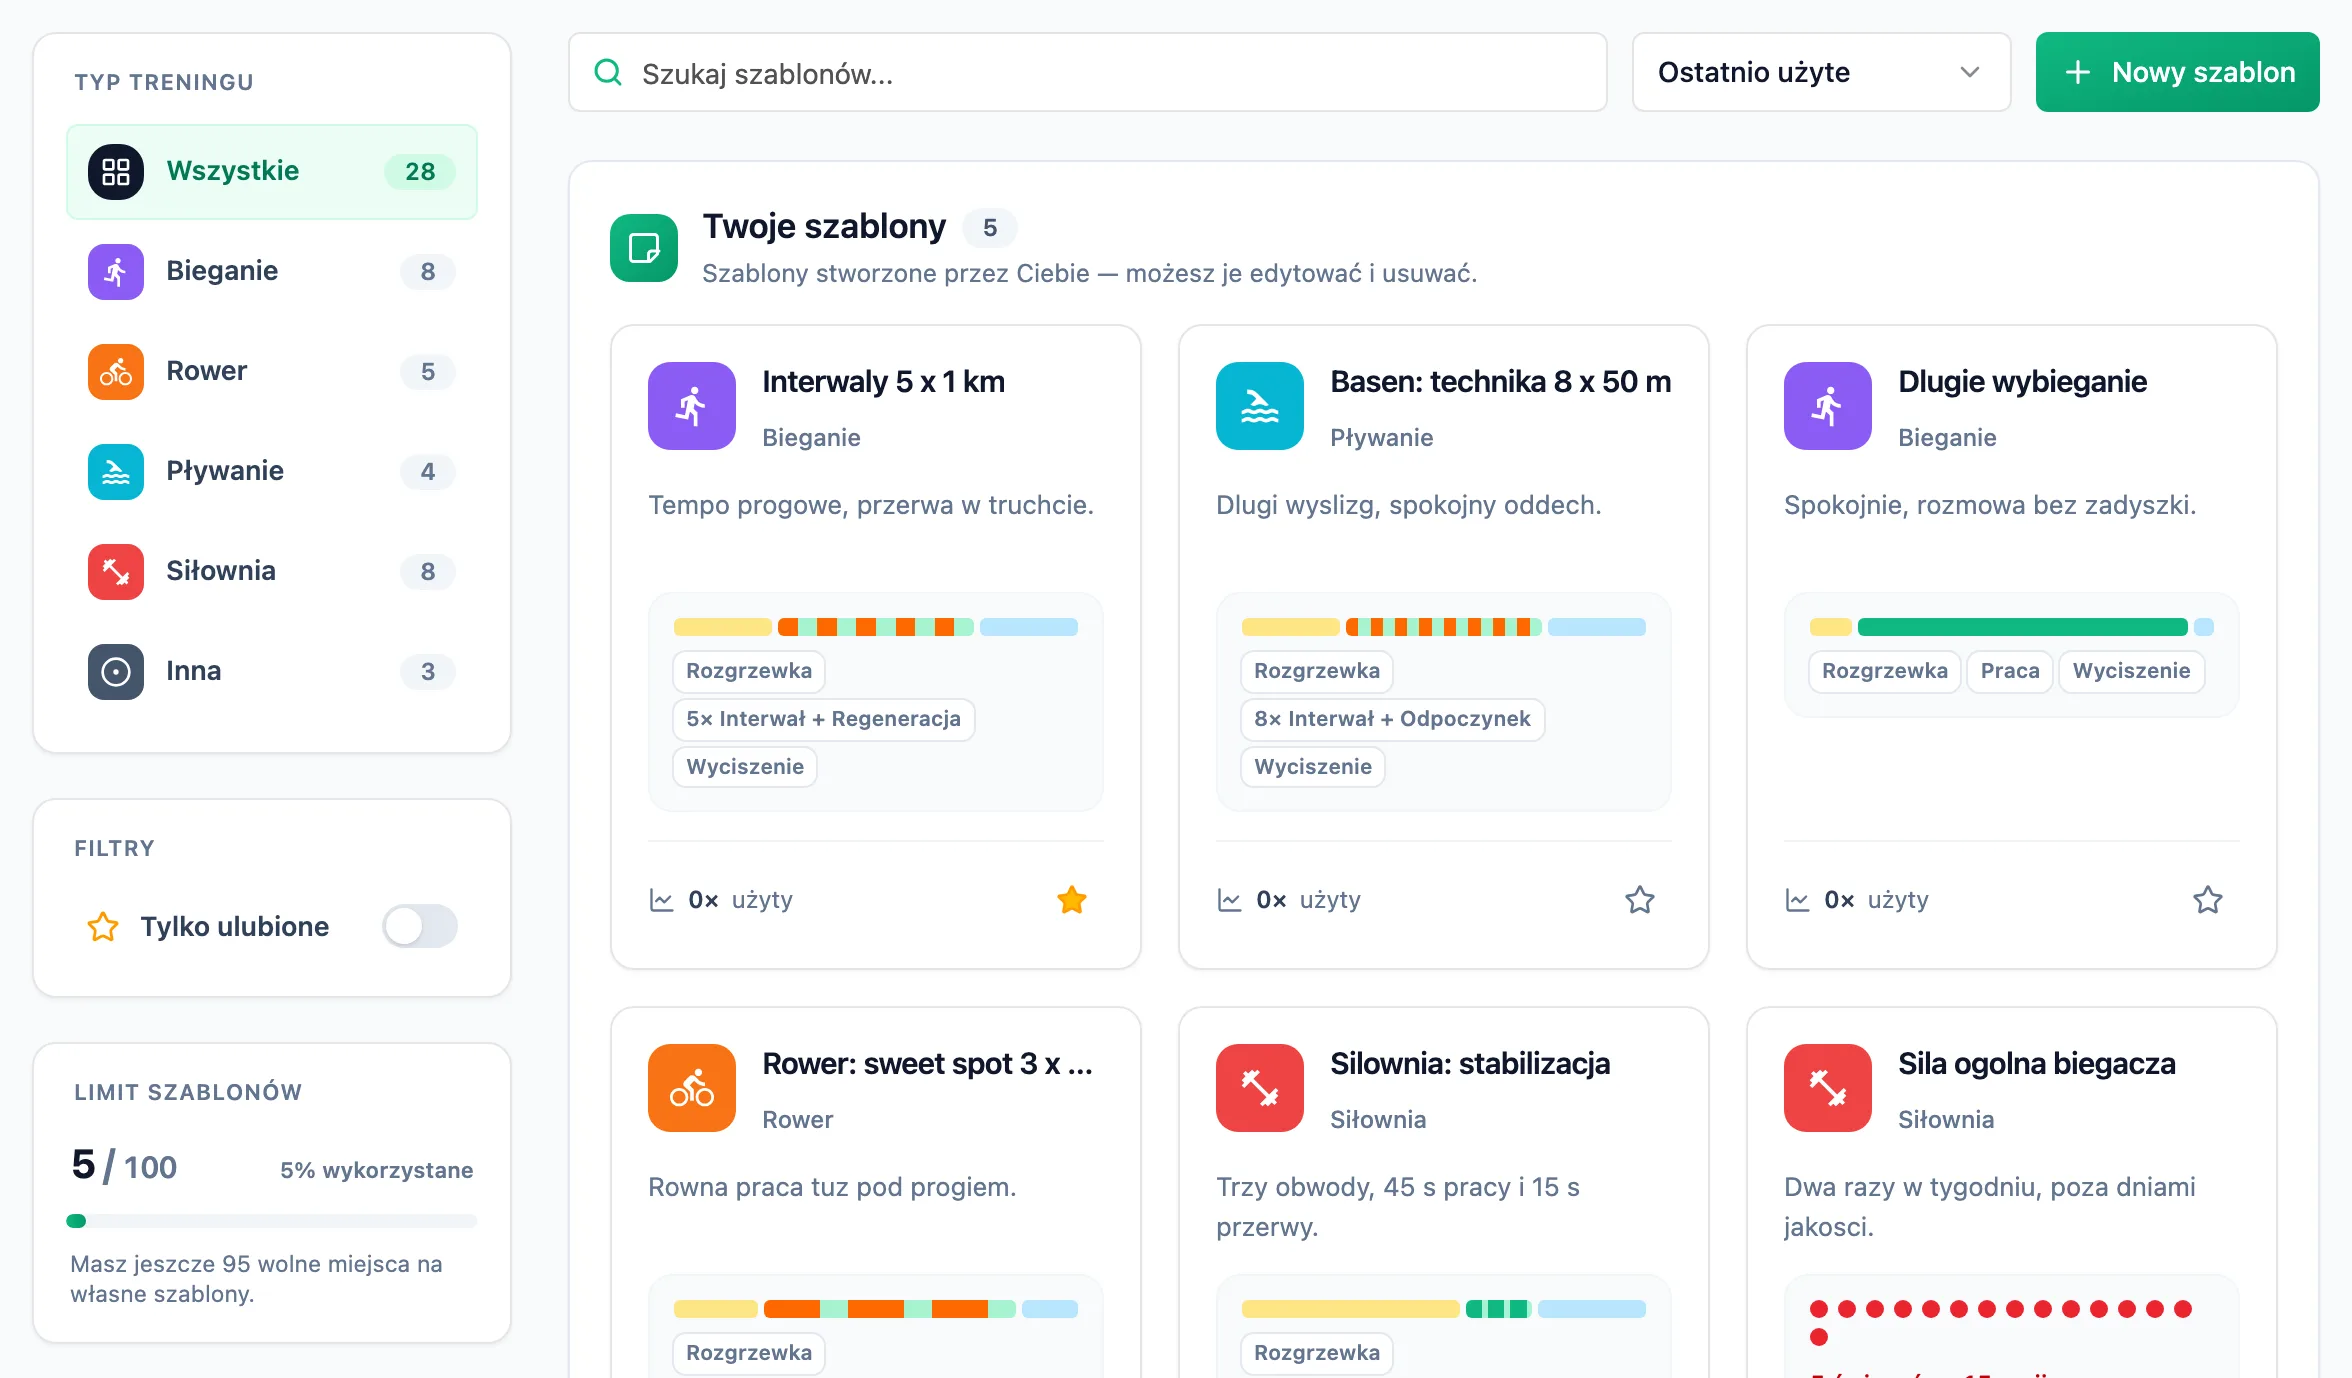The image size is (2352, 1378).
Task: Click the search magnifier icon
Action: [608, 72]
